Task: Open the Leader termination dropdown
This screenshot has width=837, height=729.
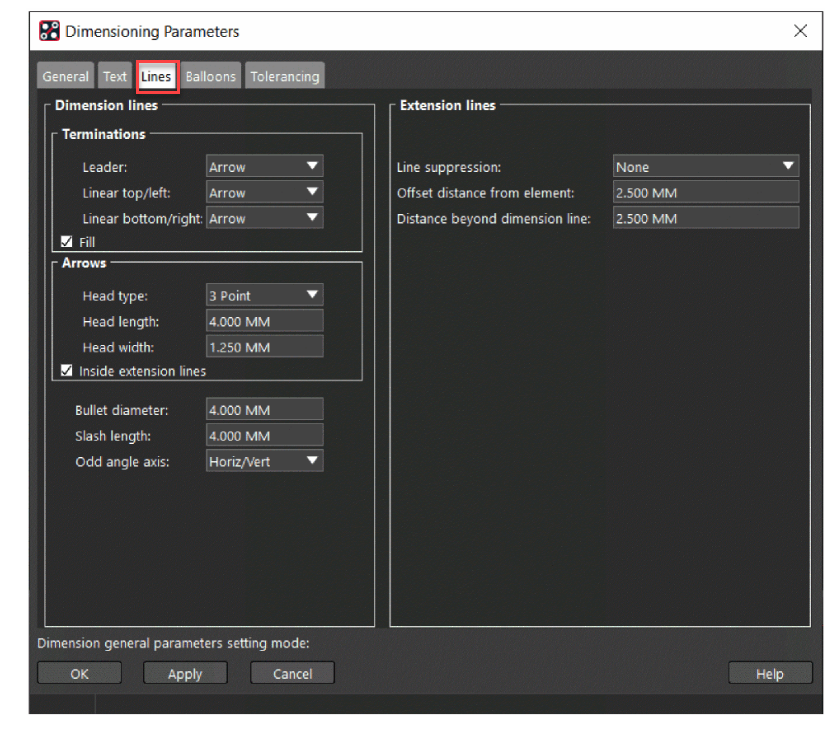Action: (265, 167)
